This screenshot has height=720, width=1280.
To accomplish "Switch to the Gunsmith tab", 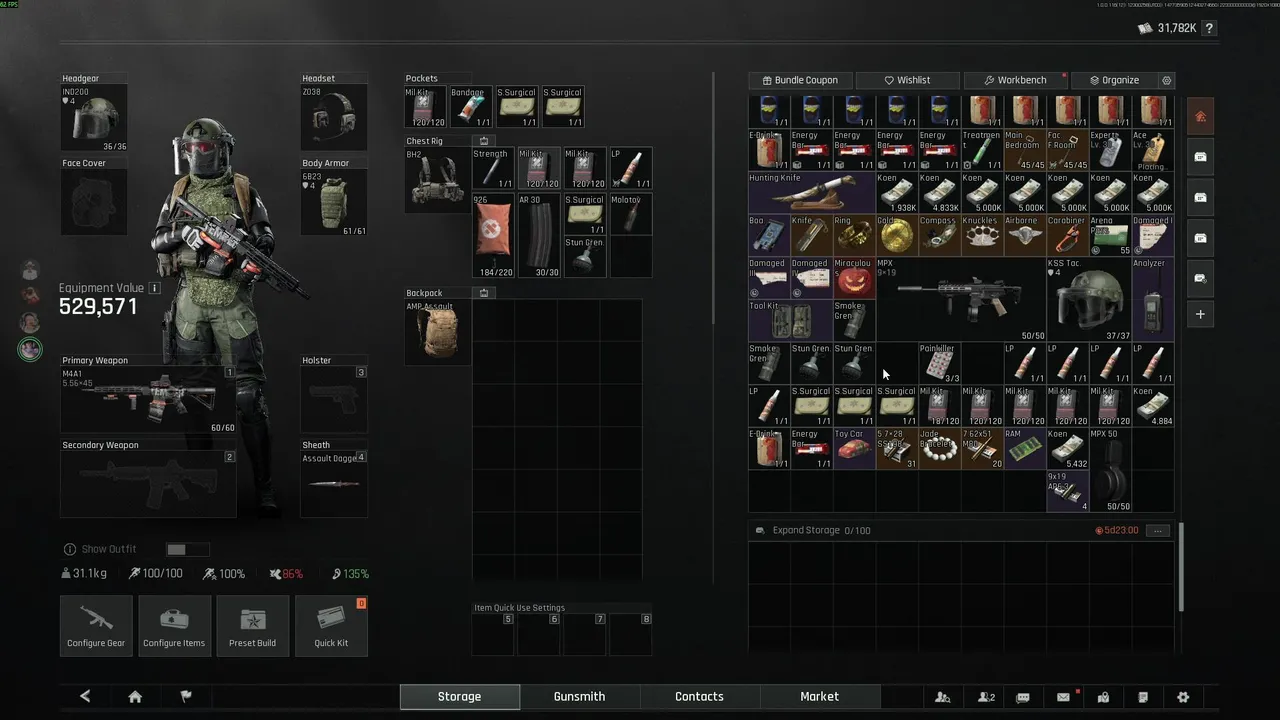I will pyautogui.click(x=579, y=696).
